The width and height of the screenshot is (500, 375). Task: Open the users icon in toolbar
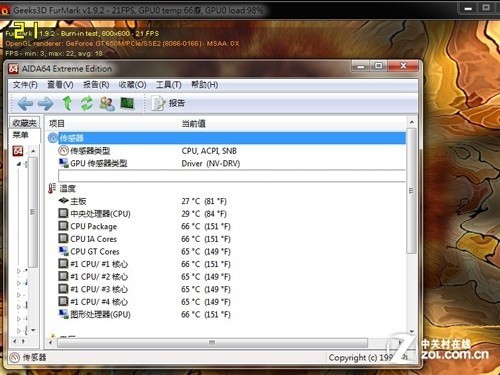tap(107, 104)
